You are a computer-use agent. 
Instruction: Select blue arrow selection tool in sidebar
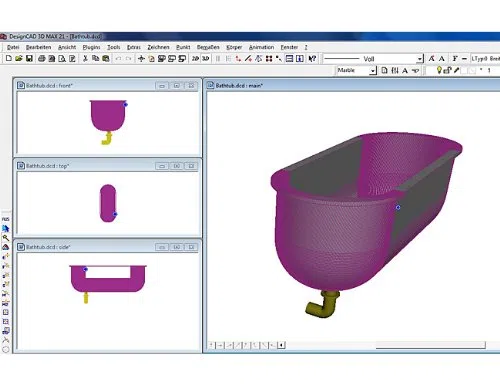coord(6,229)
